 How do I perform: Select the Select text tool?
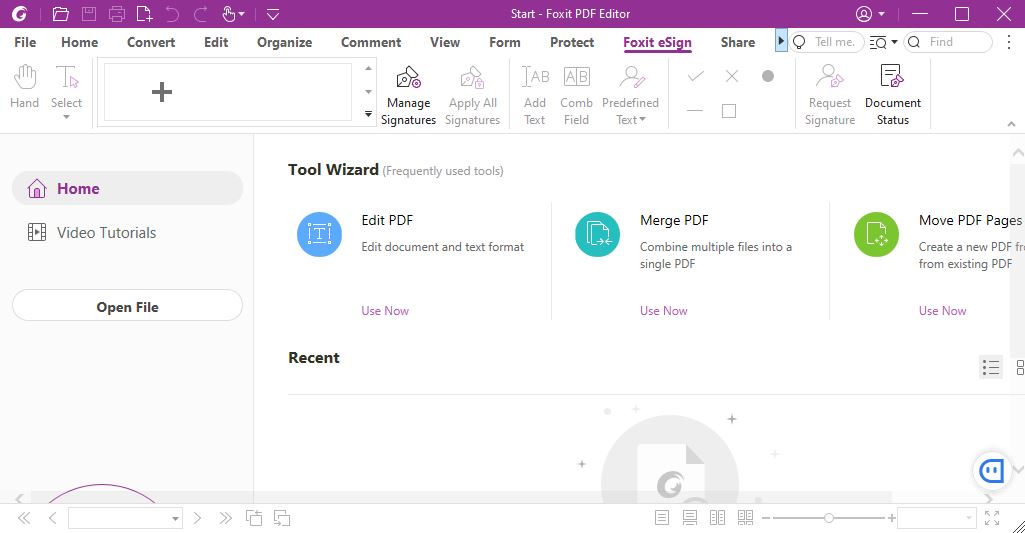66,86
